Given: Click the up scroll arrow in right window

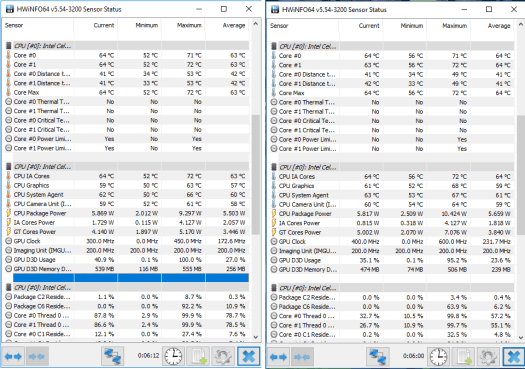Looking at the screenshot, I should 521,24.
